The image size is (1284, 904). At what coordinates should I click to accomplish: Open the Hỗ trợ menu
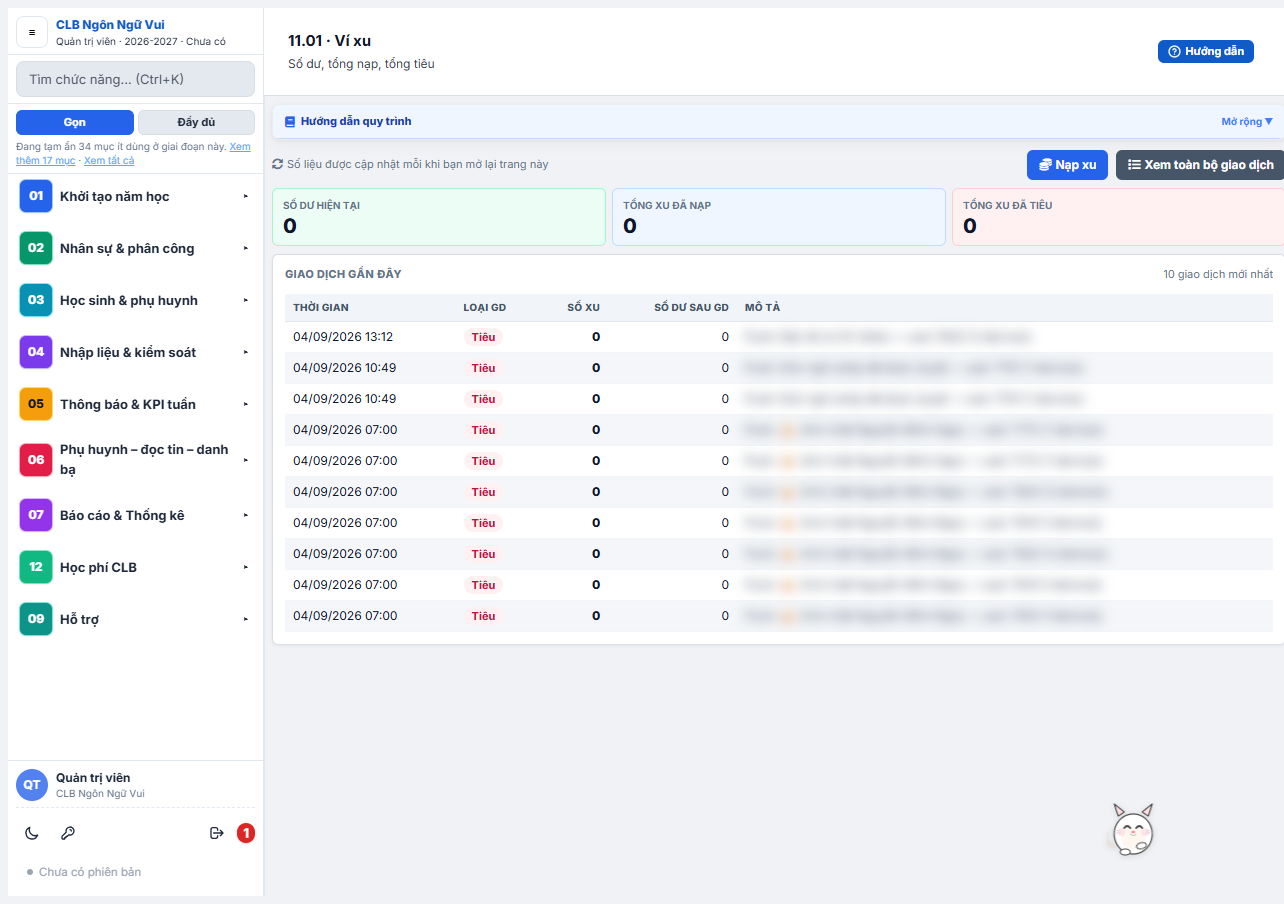(135, 619)
